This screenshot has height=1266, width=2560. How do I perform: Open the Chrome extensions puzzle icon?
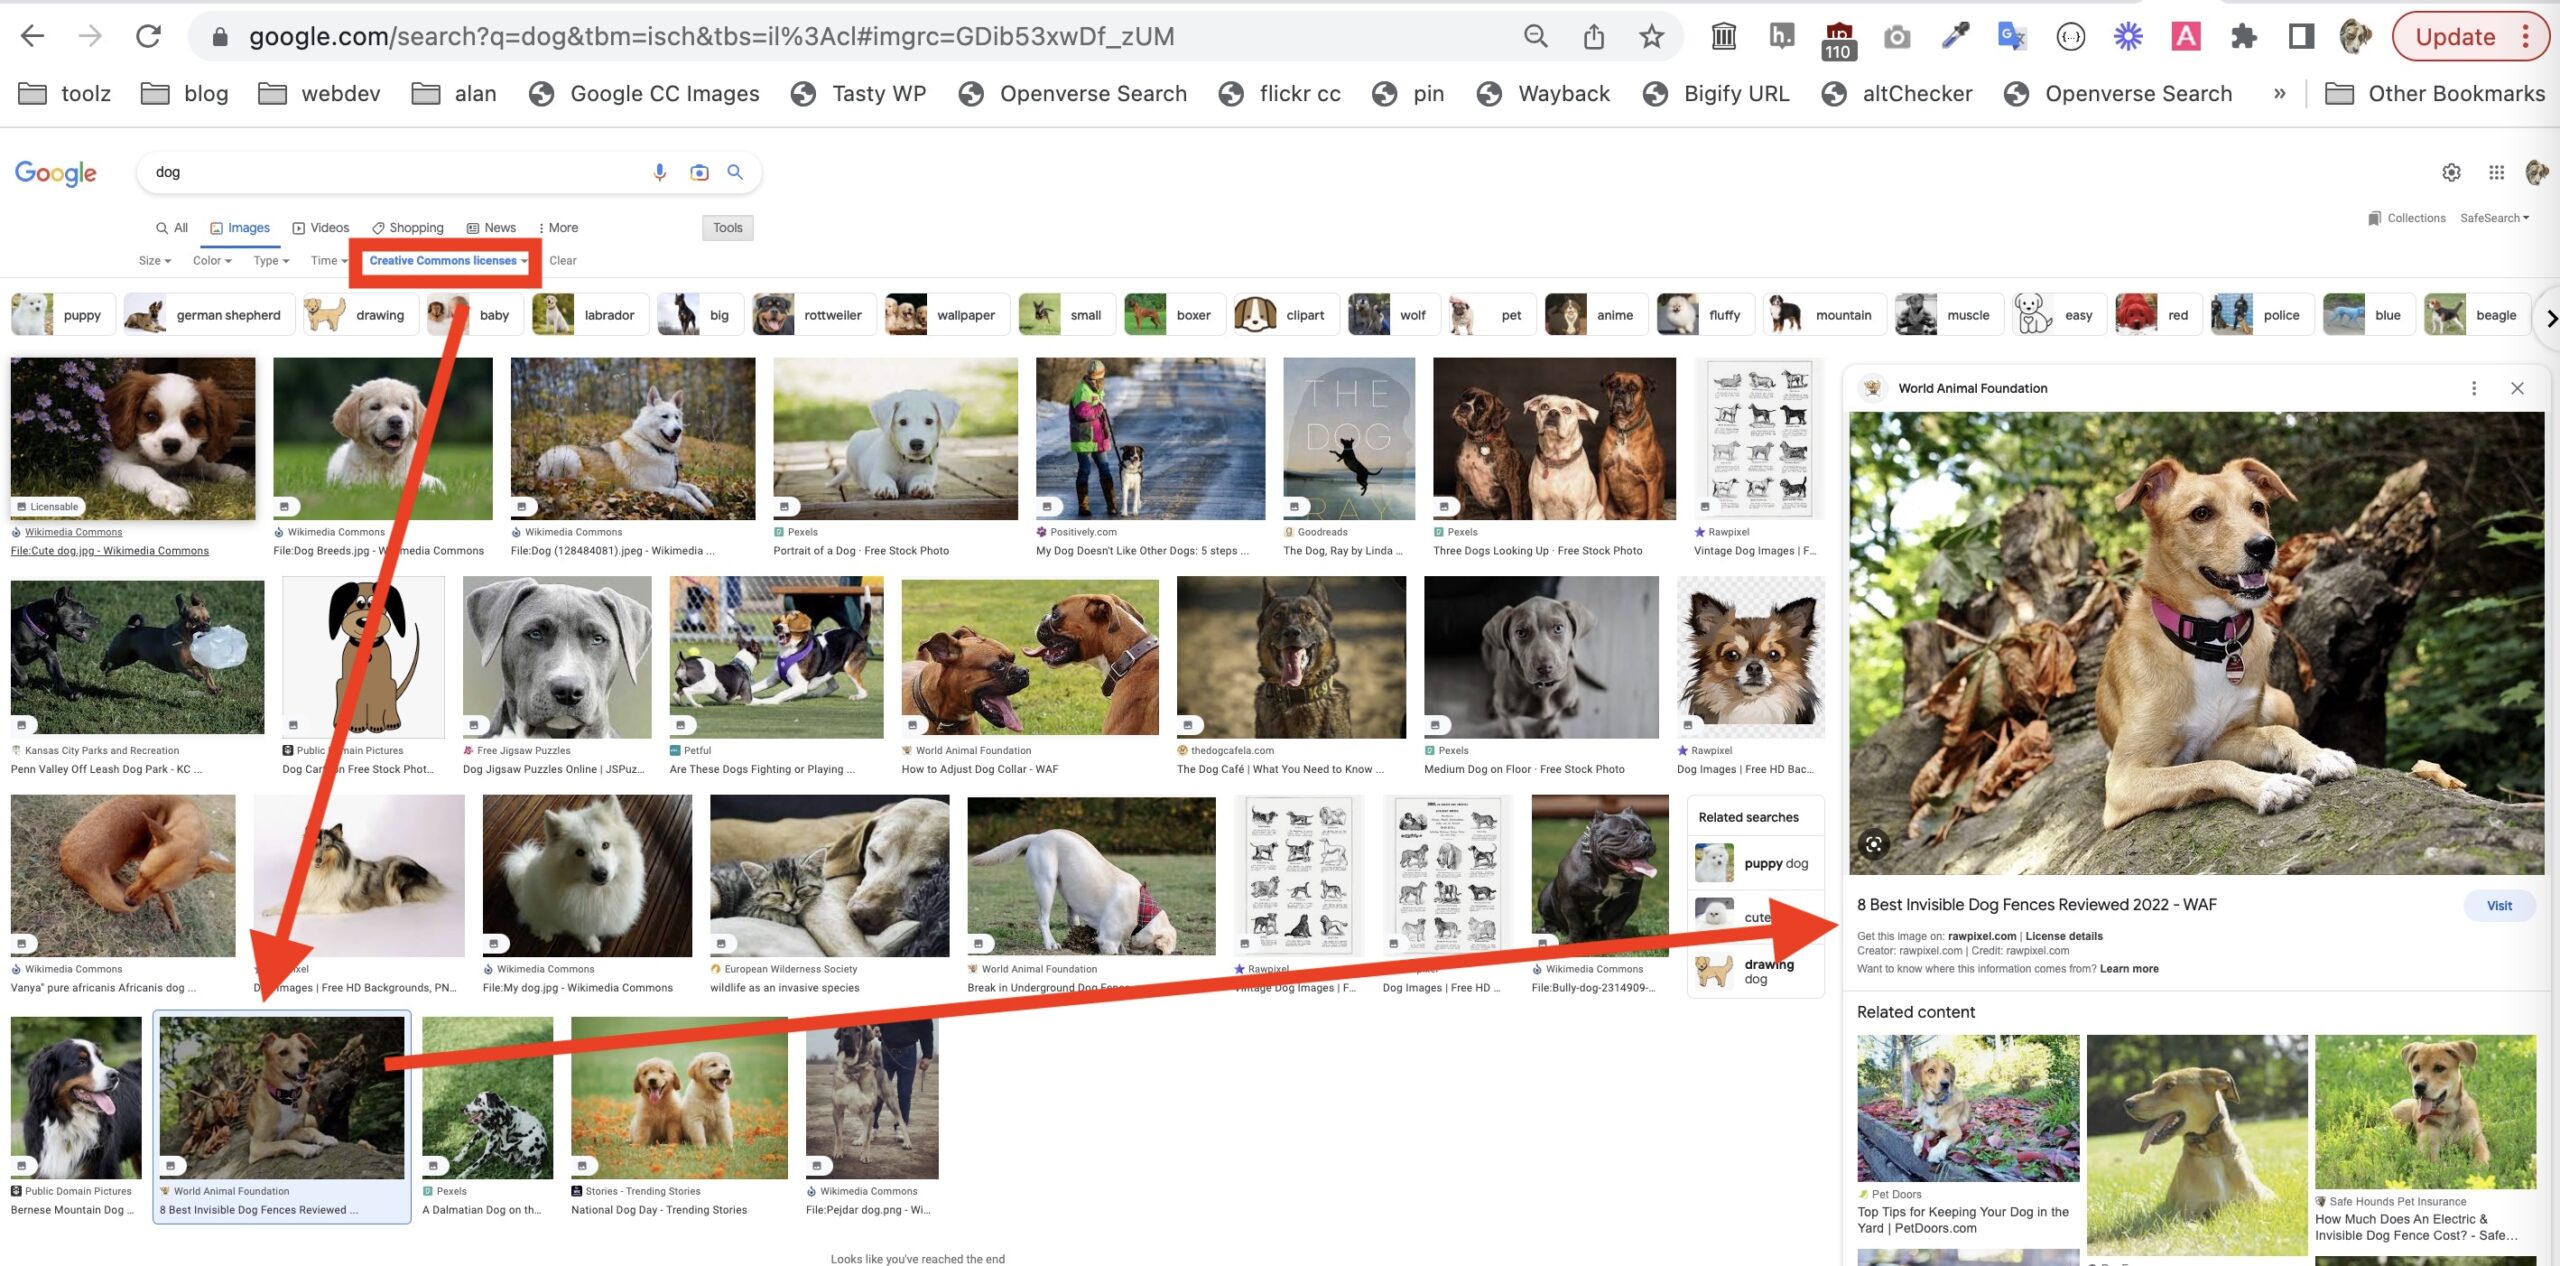2244,37
